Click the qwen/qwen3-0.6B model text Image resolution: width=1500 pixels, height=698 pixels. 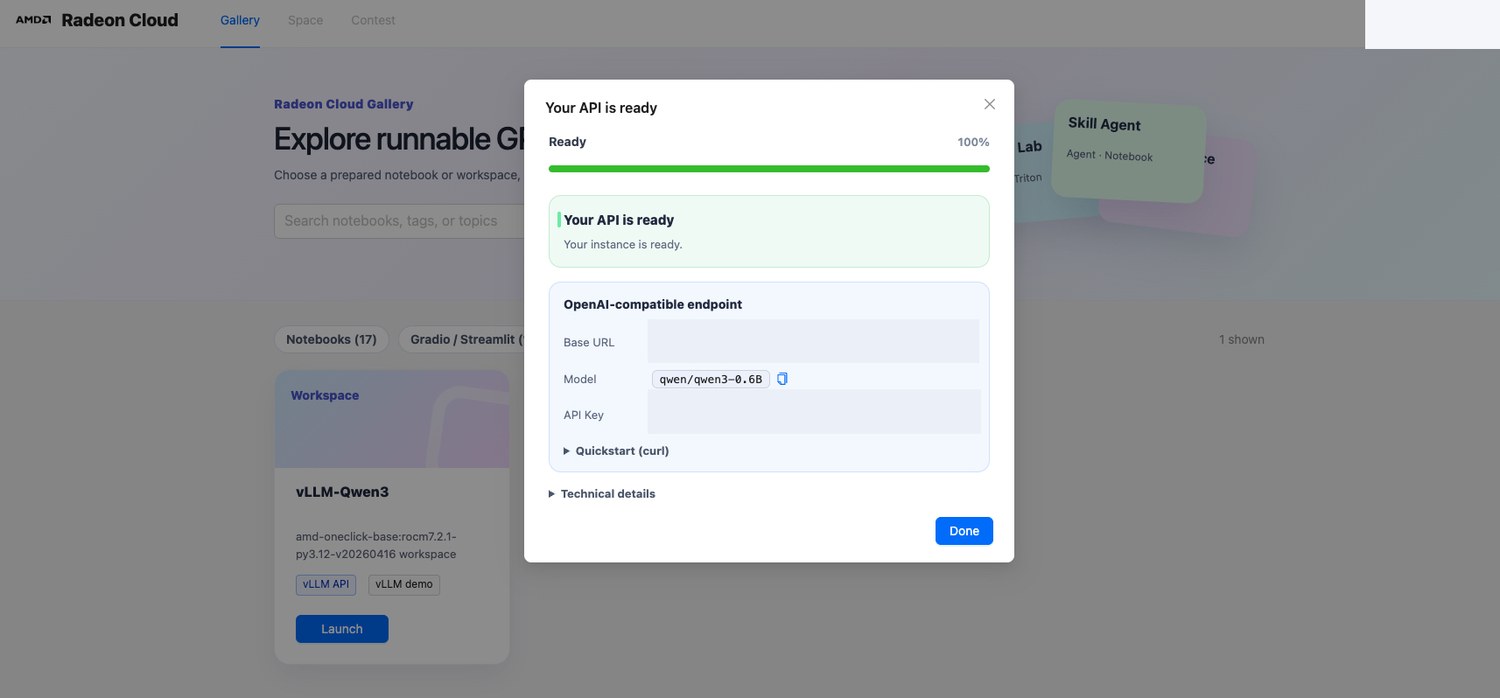click(x=711, y=379)
